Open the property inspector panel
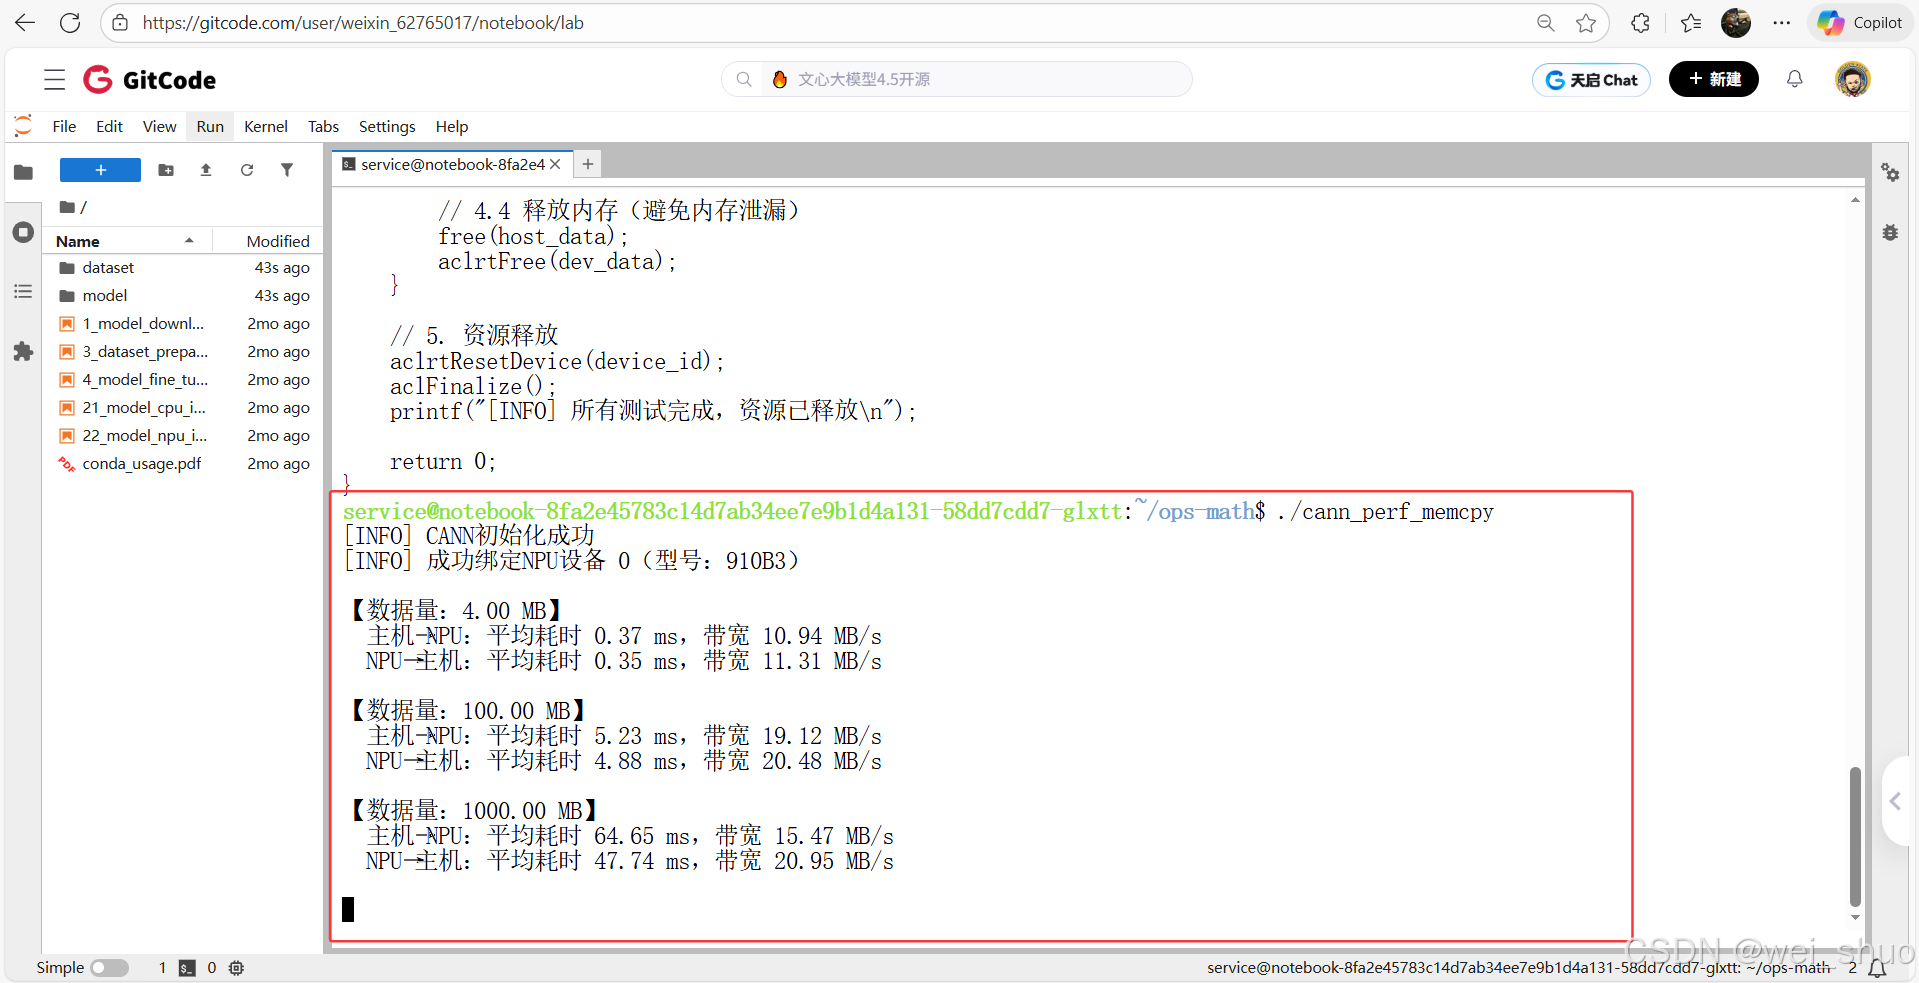Image resolution: width=1919 pixels, height=983 pixels. [1890, 172]
